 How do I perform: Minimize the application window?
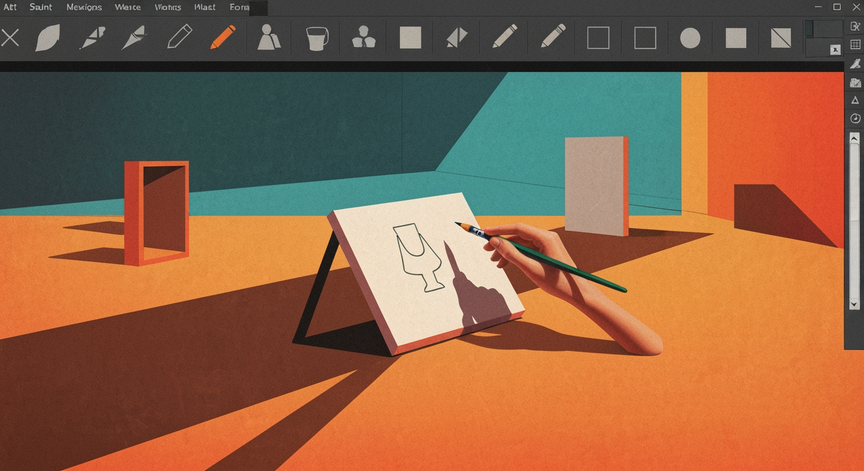click(x=819, y=7)
